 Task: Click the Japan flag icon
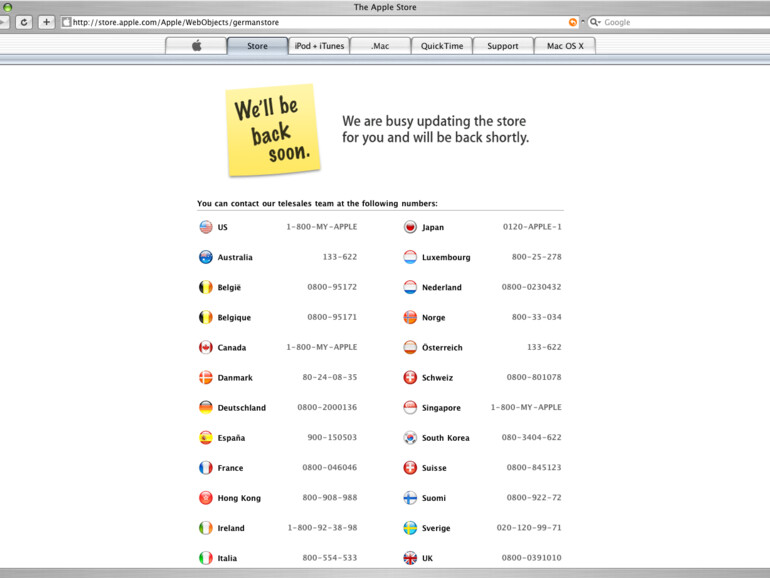pyautogui.click(x=410, y=227)
